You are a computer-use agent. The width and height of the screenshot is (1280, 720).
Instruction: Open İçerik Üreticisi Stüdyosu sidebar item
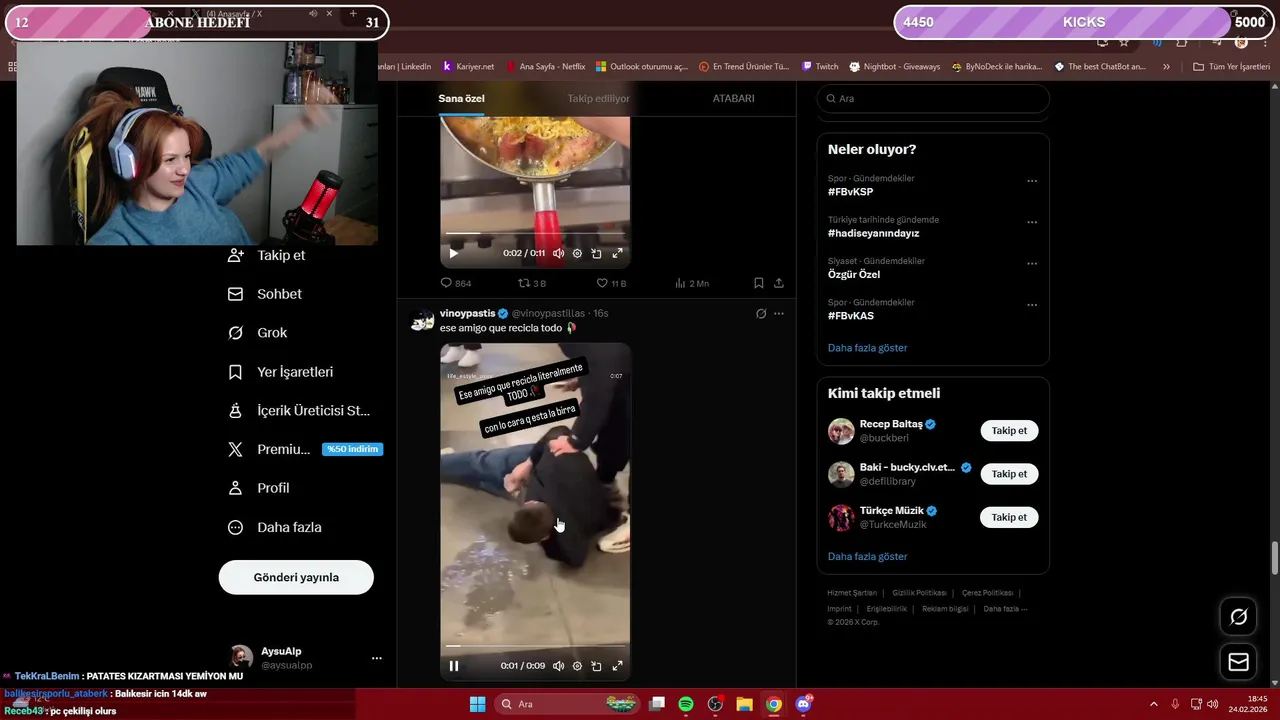pos(300,410)
